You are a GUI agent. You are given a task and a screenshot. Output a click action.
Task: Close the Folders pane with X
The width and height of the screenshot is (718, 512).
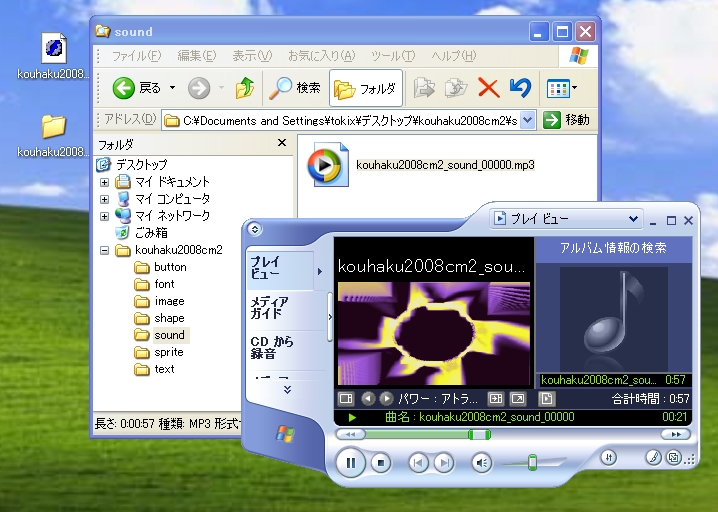(282, 143)
